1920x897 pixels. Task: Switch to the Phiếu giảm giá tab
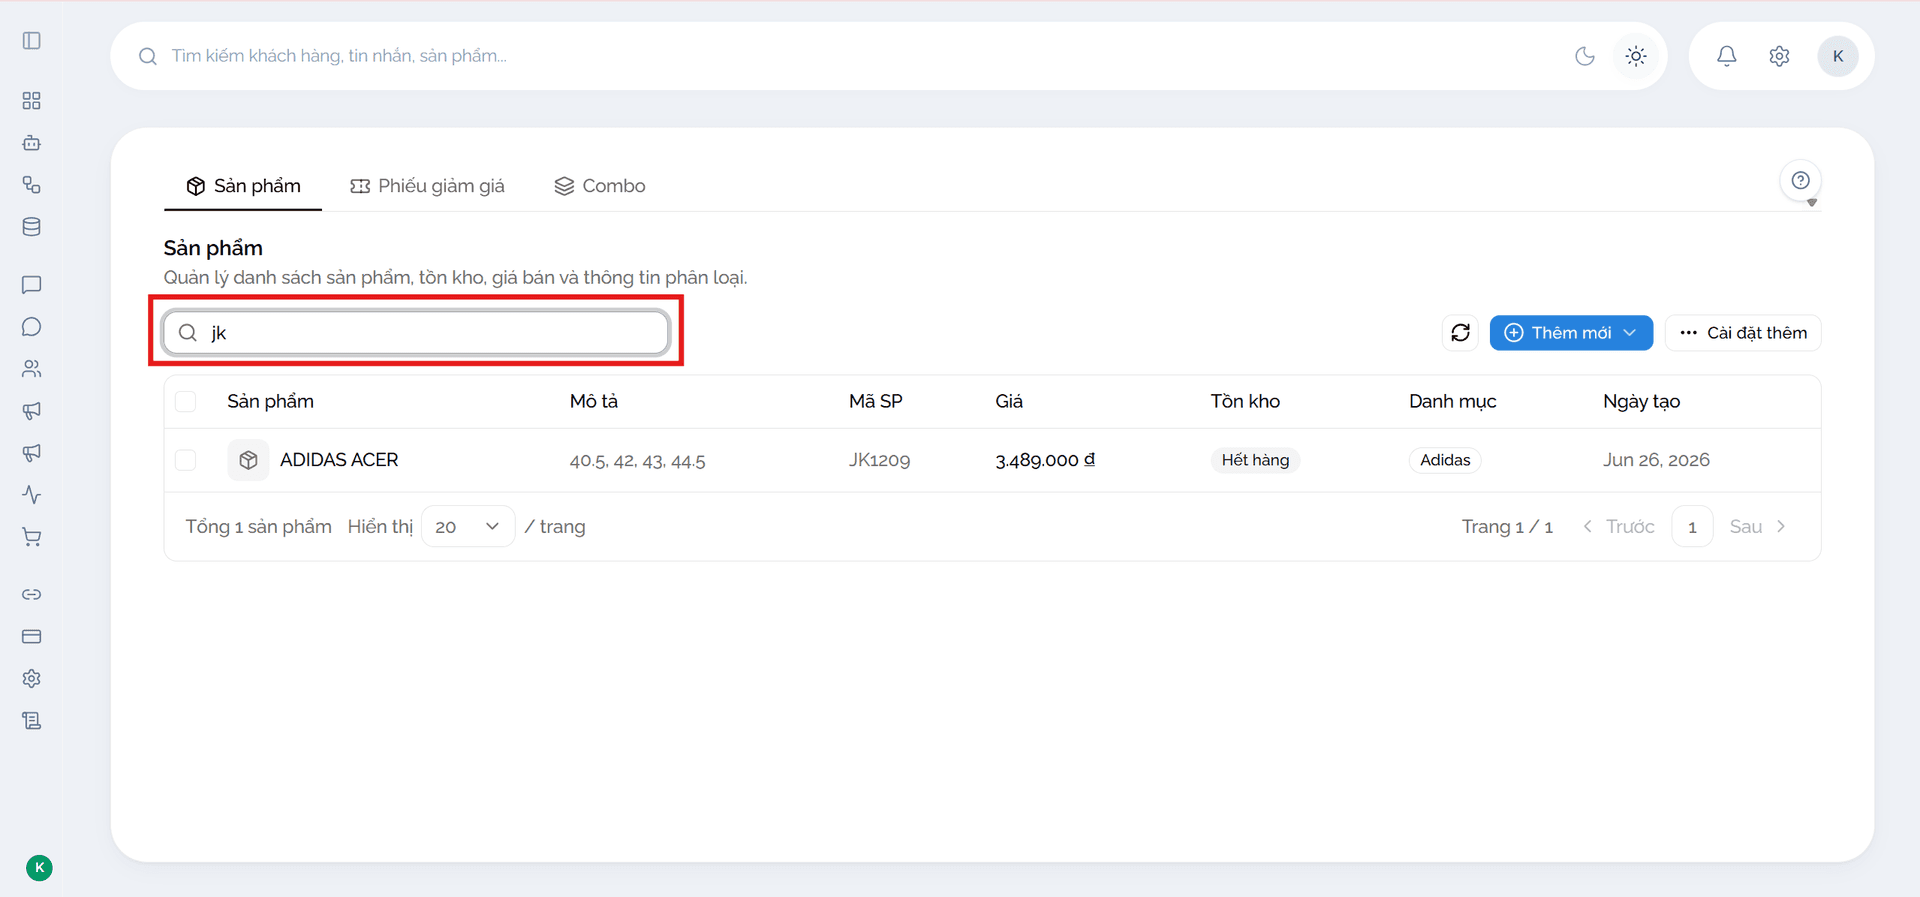[x=427, y=186]
